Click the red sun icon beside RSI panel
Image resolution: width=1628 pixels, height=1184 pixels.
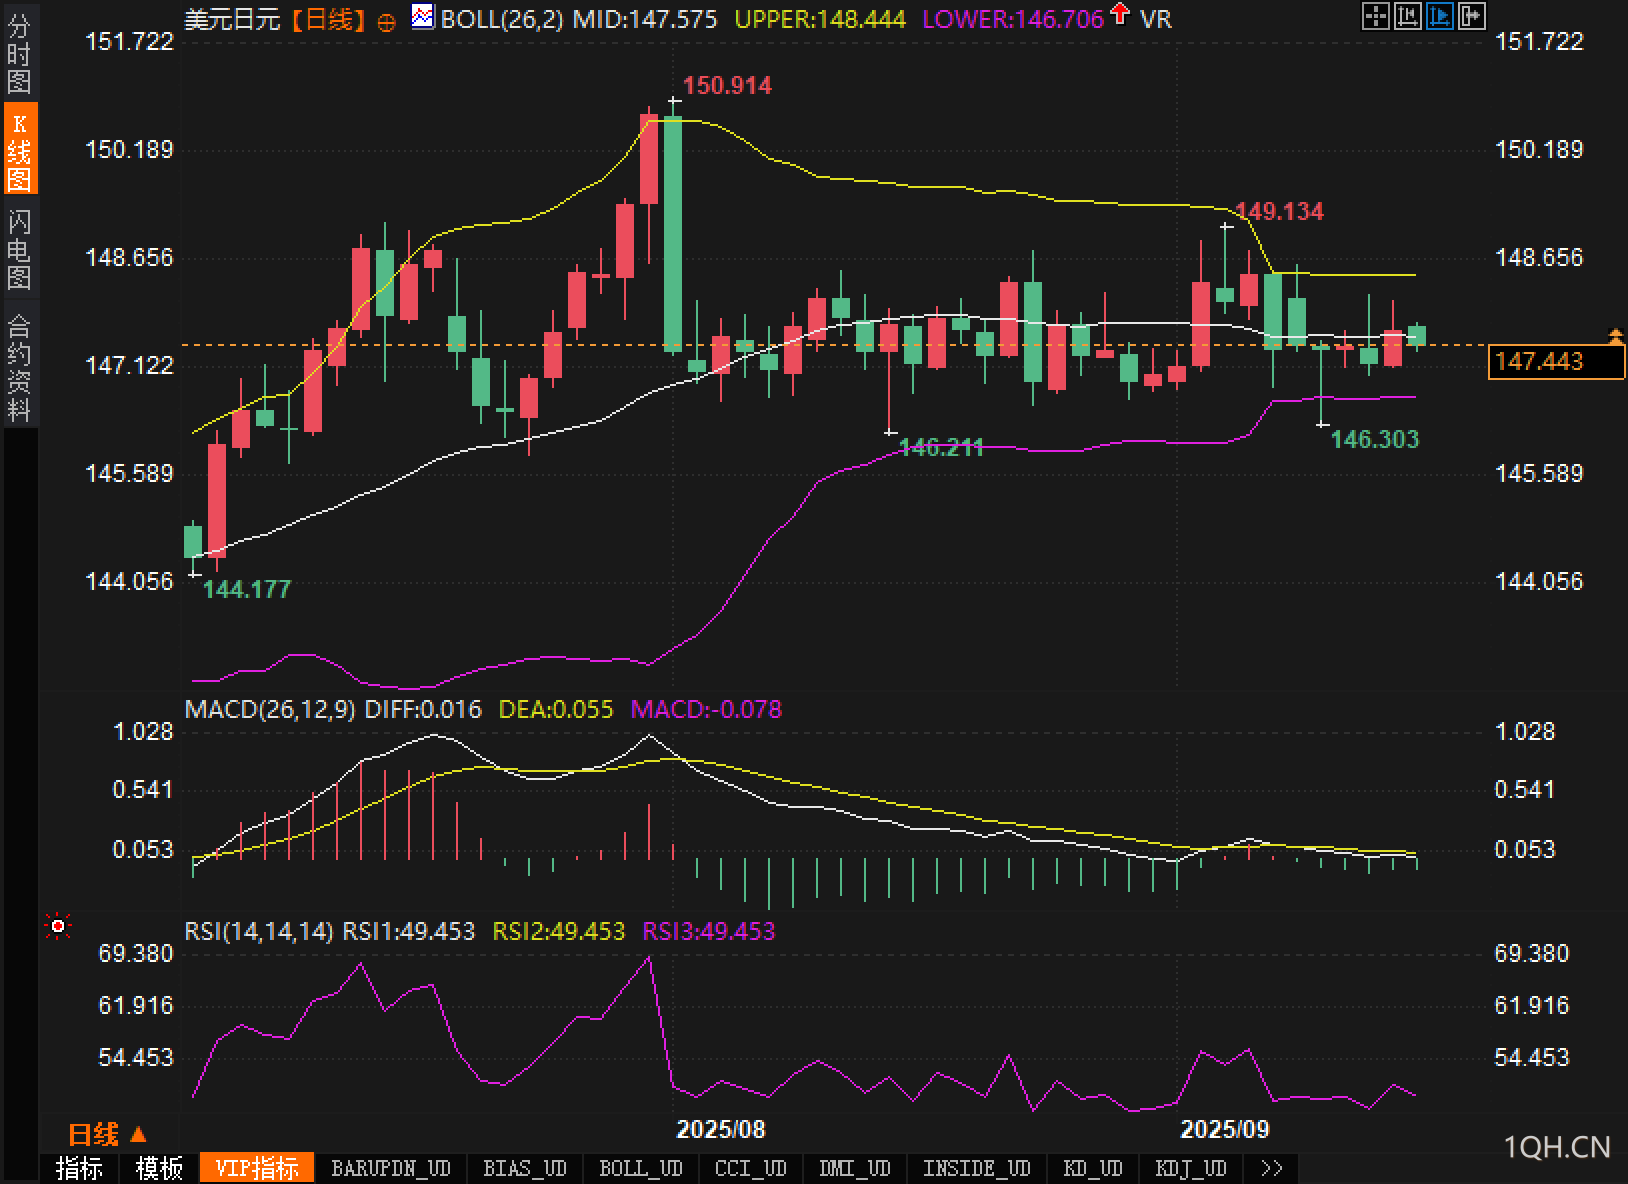(x=58, y=927)
